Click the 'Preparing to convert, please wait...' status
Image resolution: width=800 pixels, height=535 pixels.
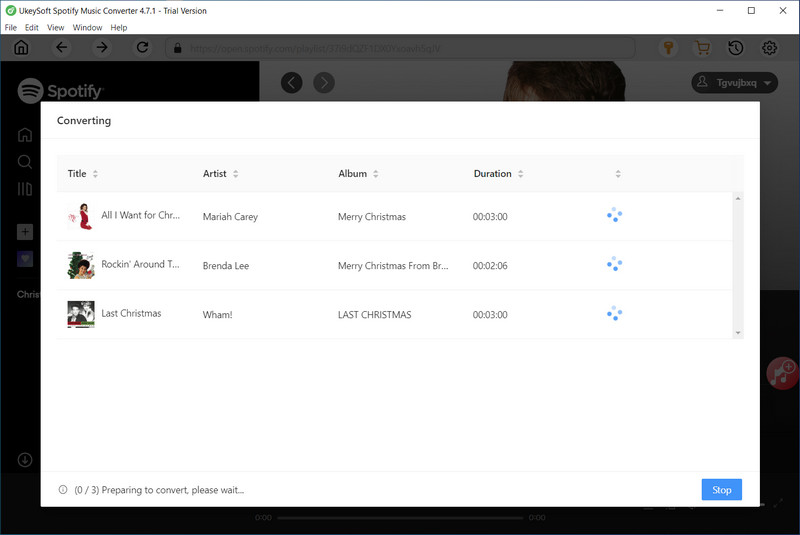pyautogui.click(x=173, y=490)
